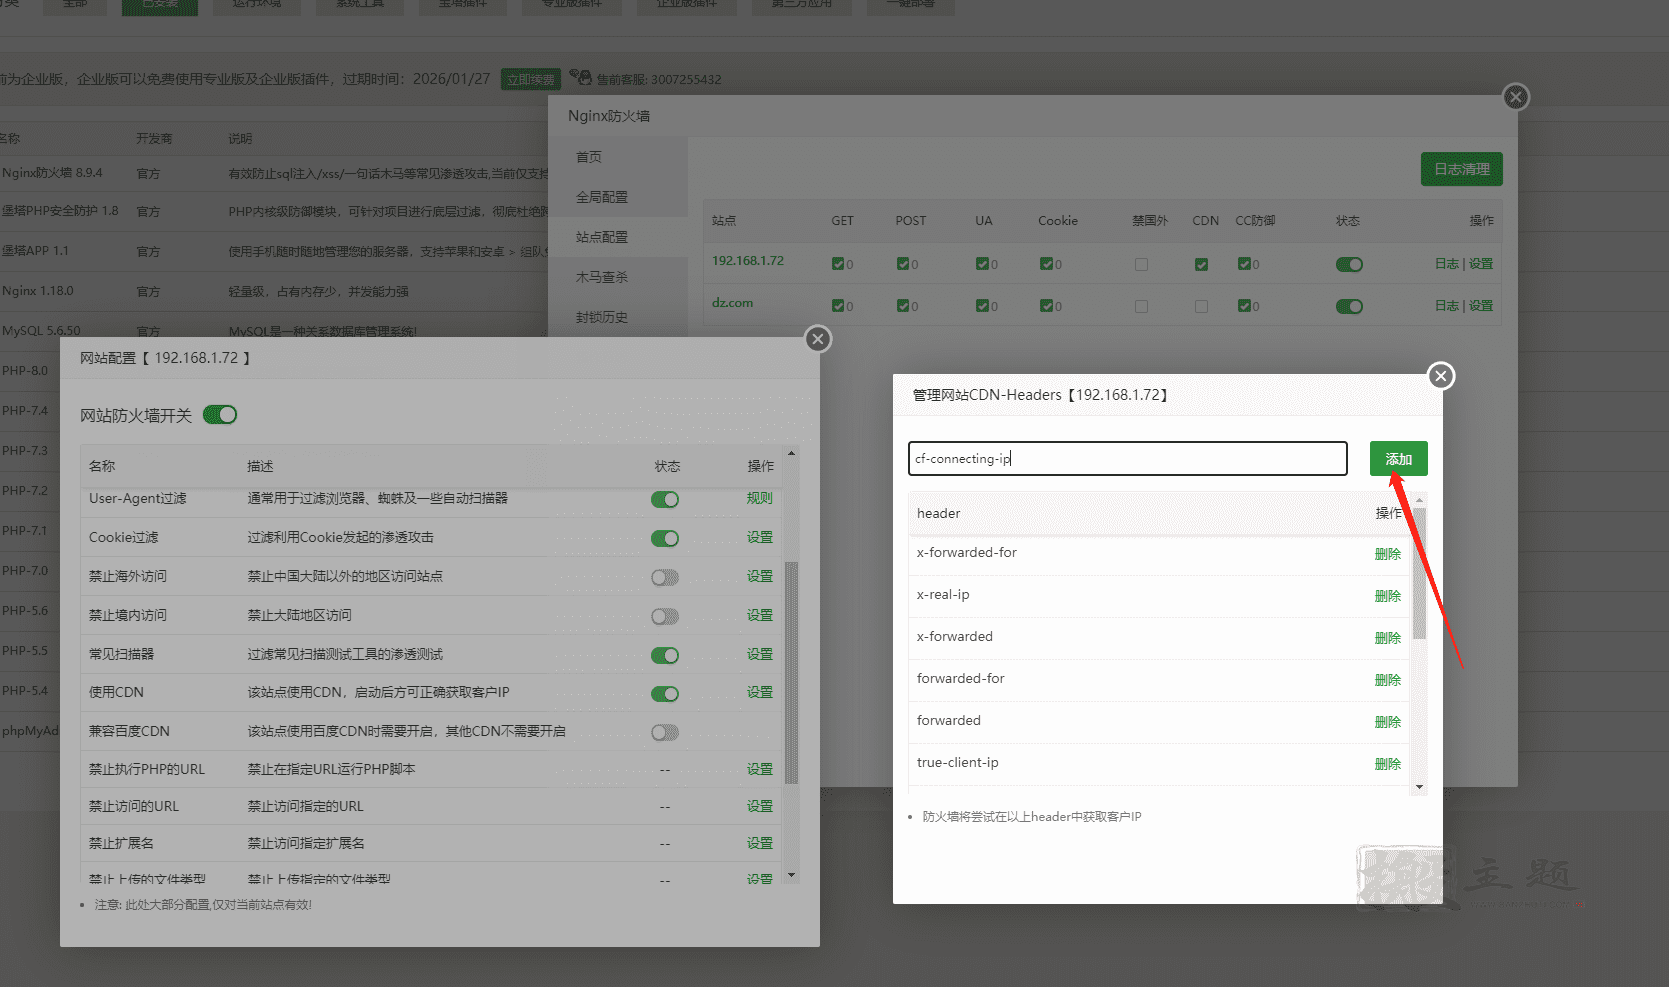Open 日志 for 192.168.1.72 site
This screenshot has height=987, width=1669.
pyautogui.click(x=1446, y=264)
